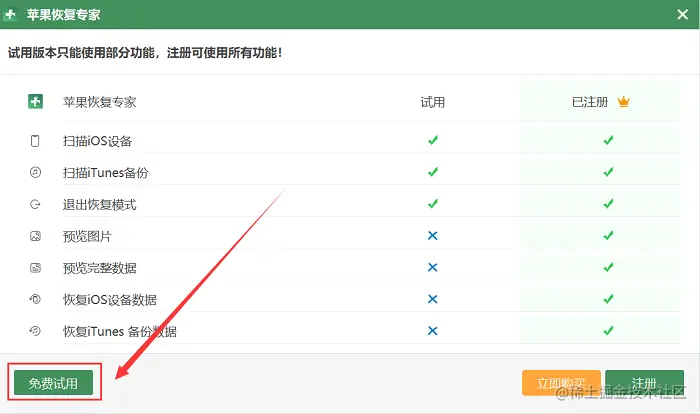This screenshot has height=414, width=700.
Task: Click the phone icon for 扫描iOS设备
Action: (x=35, y=141)
